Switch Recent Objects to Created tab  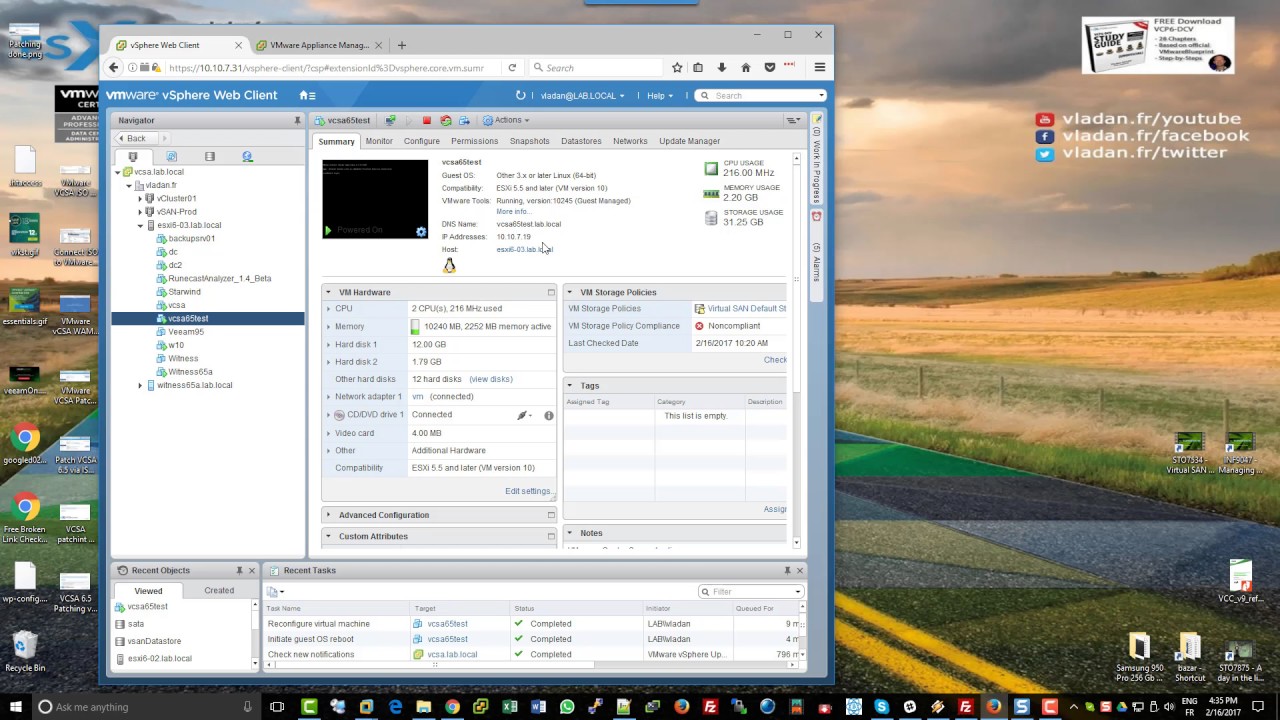(x=219, y=590)
